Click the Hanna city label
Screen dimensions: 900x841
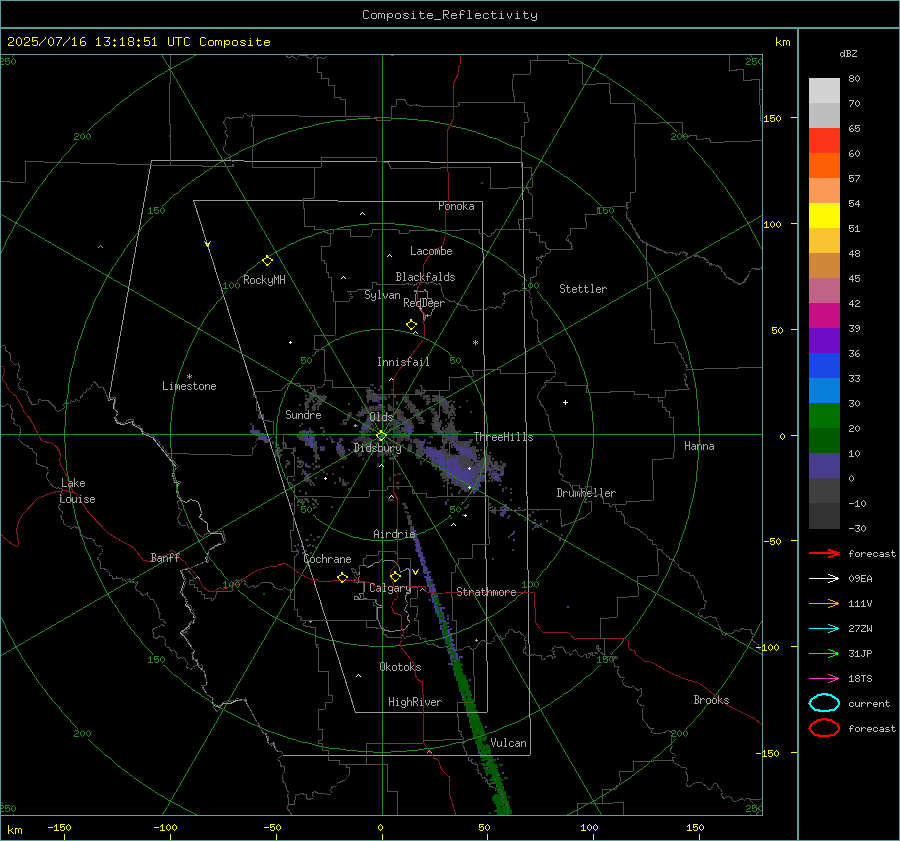coord(699,446)
